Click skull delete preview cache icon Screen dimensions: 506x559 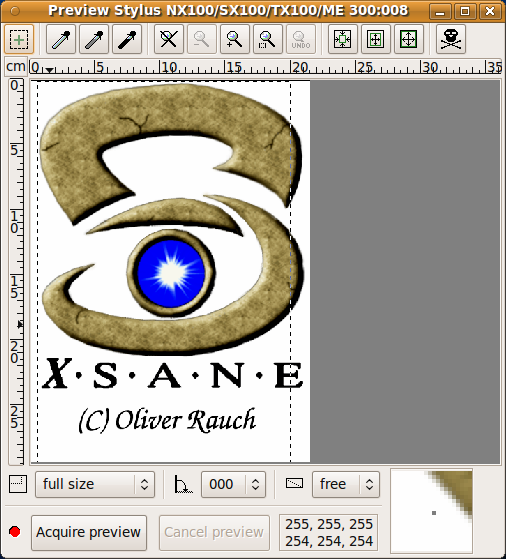(451, 39)
